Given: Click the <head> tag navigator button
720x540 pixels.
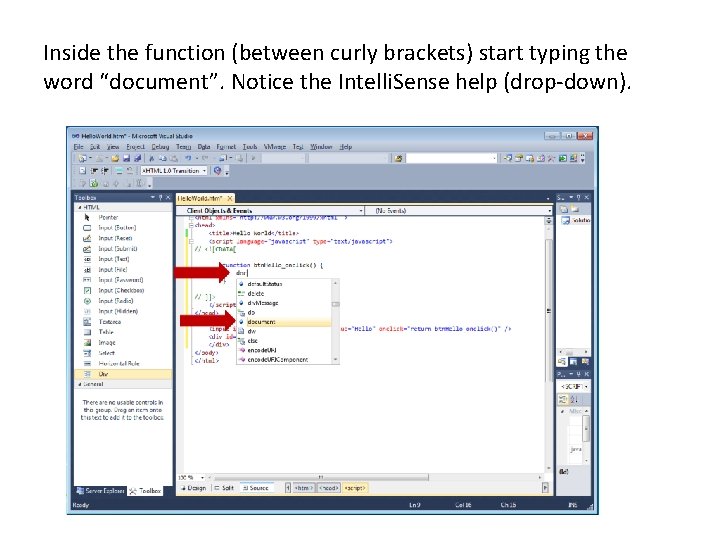Looking at the screenshot, I should [x=329, y=488].
